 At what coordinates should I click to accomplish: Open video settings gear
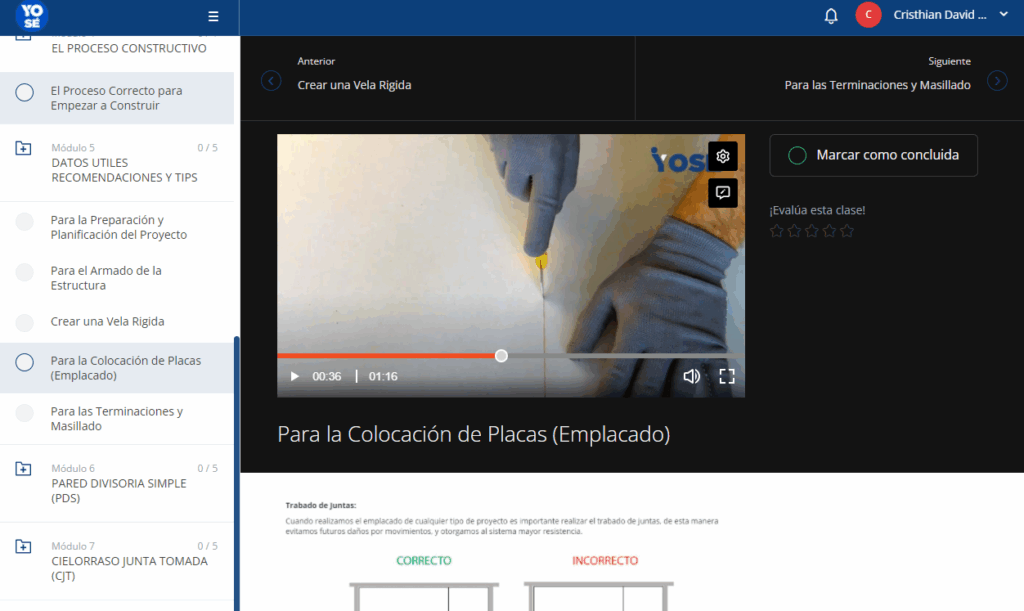click(x=723, y=156)
